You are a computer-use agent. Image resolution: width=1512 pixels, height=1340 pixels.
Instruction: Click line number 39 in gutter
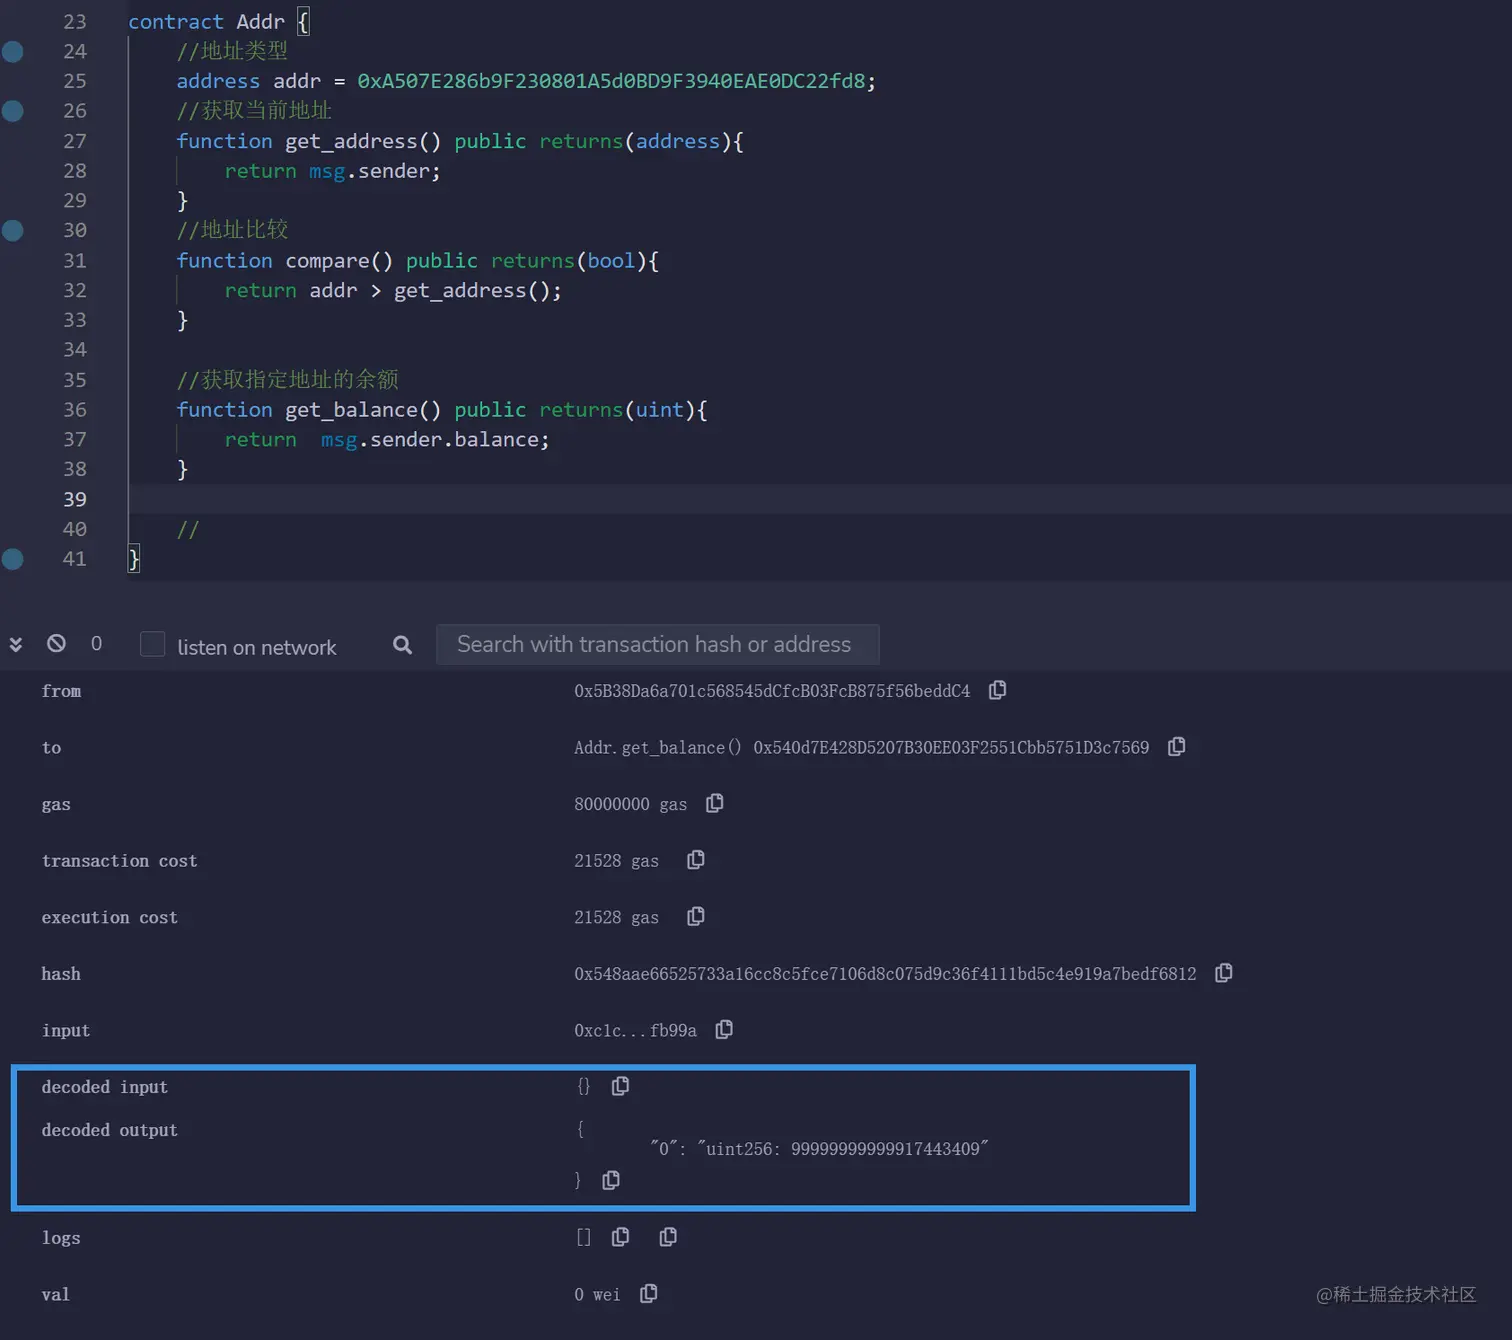75,499
